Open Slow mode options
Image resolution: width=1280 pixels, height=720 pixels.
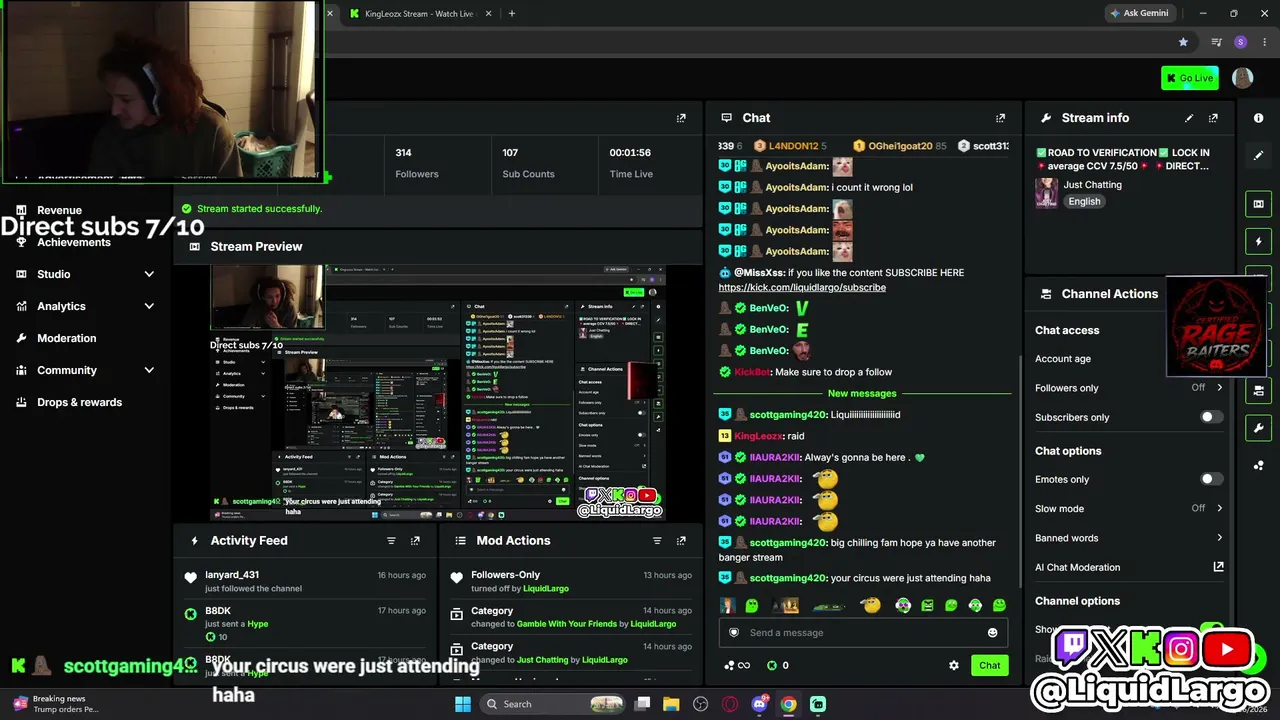point(1129,509)
